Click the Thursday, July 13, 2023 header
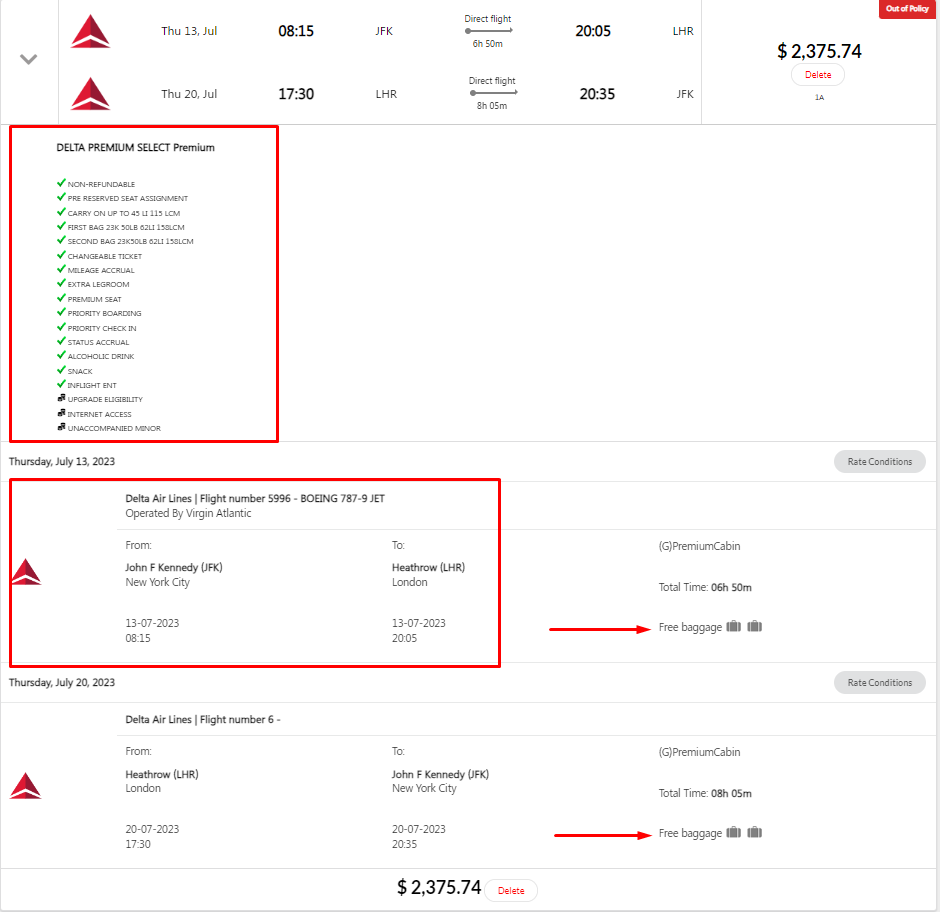Image resolution: width=940 pixels, height=912 pixels. click(62, 462)
